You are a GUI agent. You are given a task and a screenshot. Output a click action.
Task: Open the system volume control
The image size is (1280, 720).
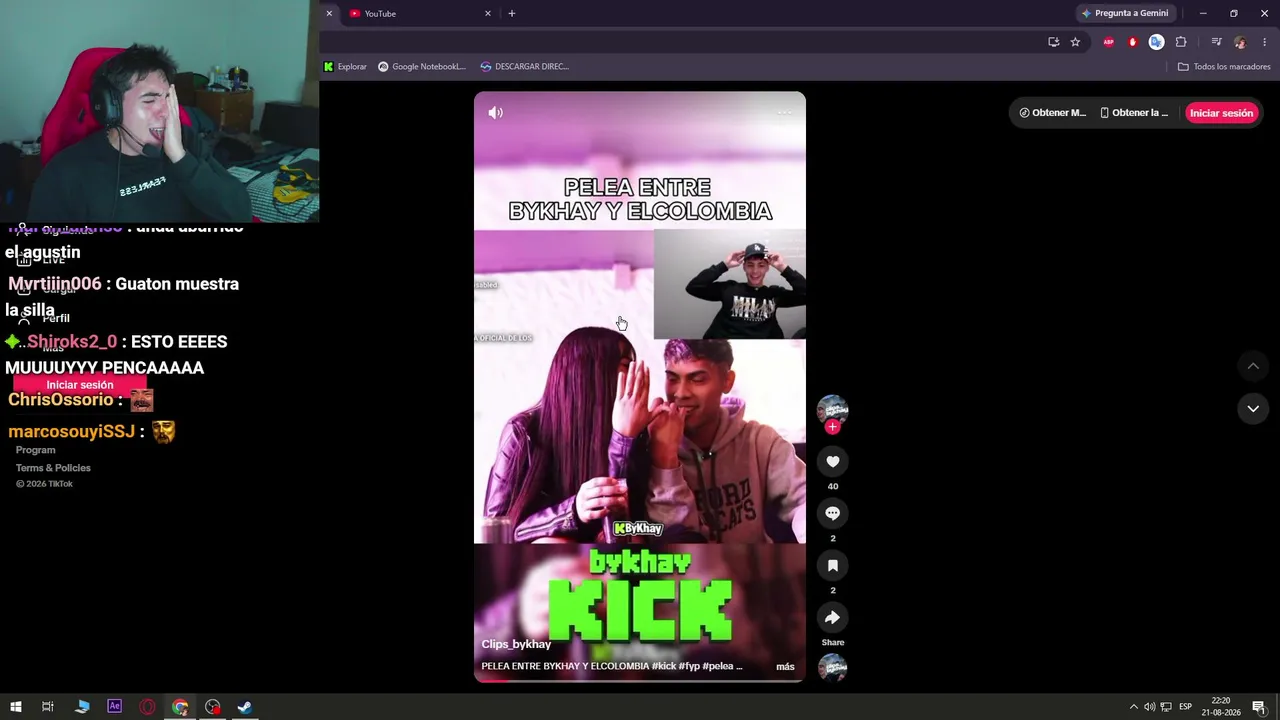(x=1149, y=707)
